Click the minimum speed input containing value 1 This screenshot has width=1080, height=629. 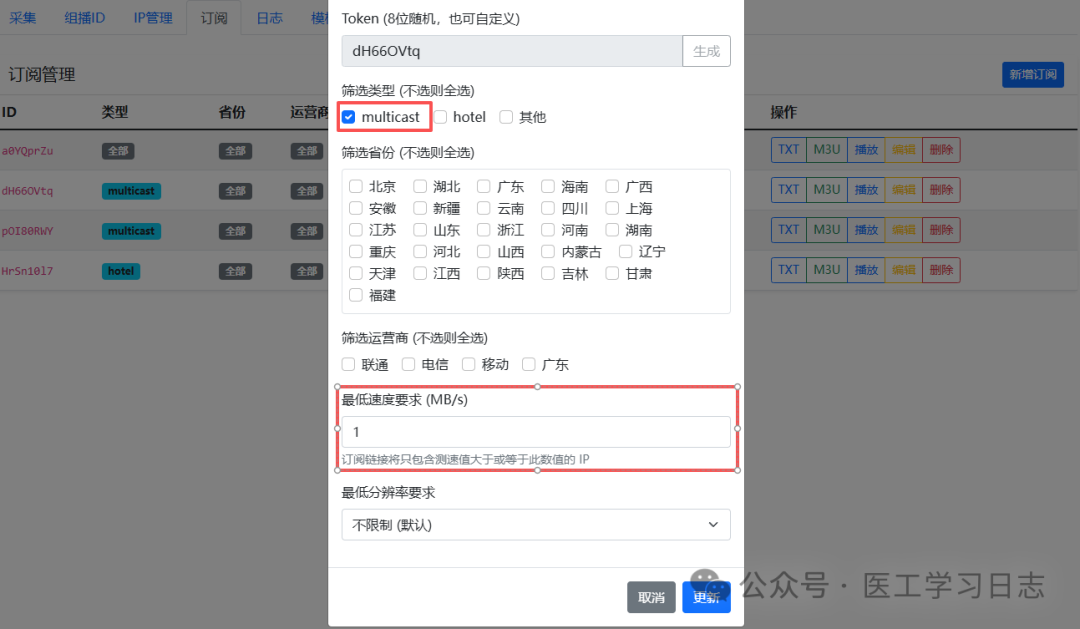click(x=536, y=431)
